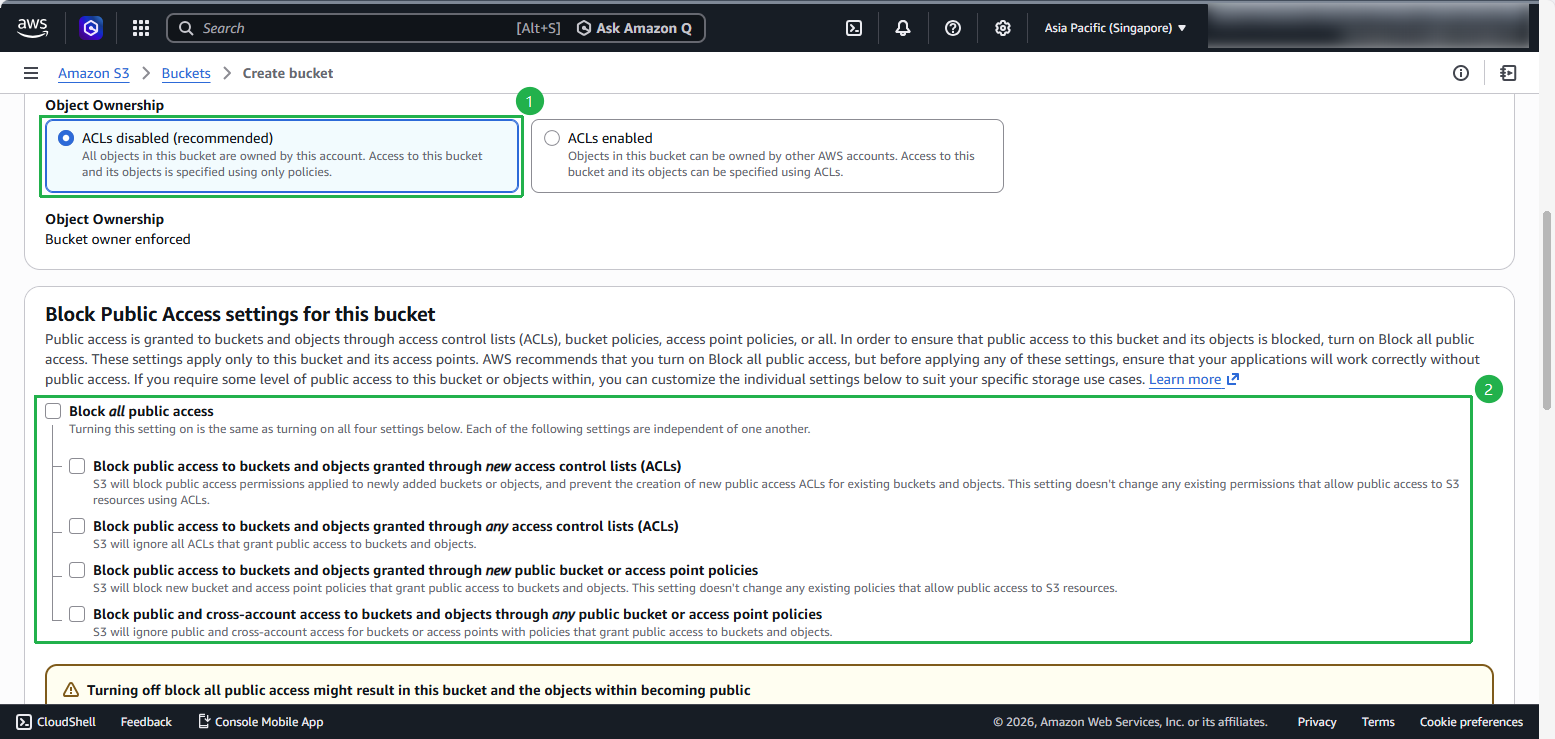Click the AWS logo home icon
Screen dimensions: 1555x739
point(33,28)
